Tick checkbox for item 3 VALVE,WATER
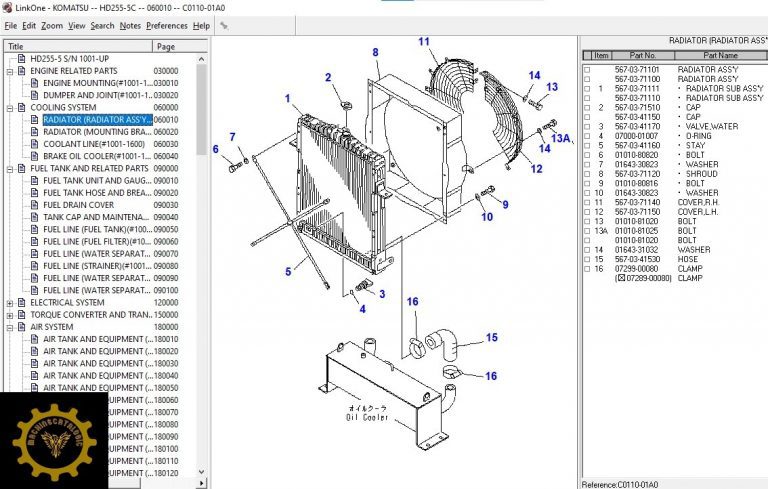 point(587,126)
